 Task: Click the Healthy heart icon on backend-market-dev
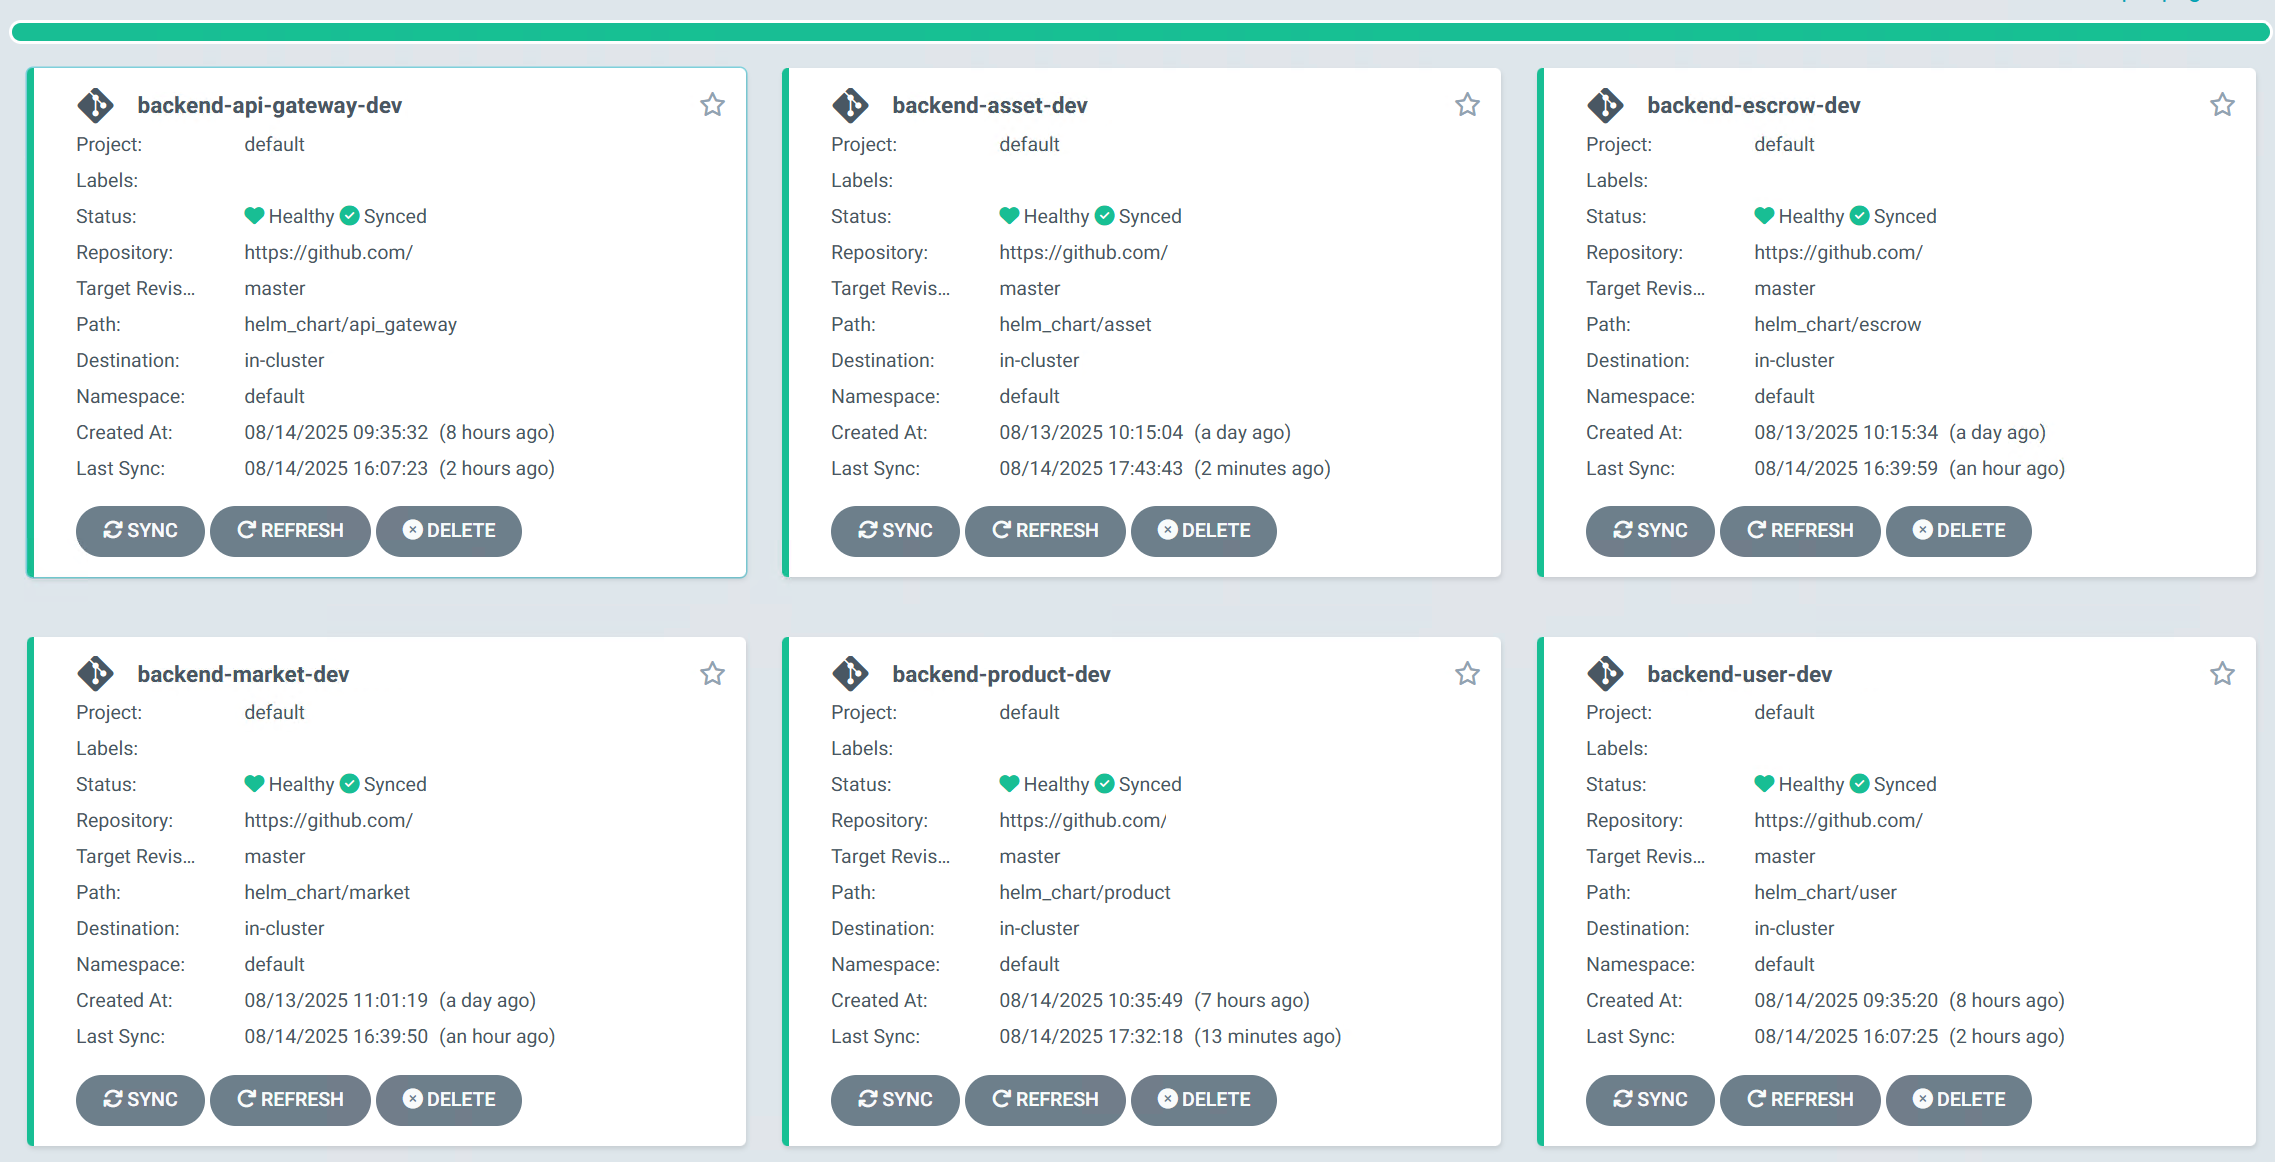pos(254,784)
